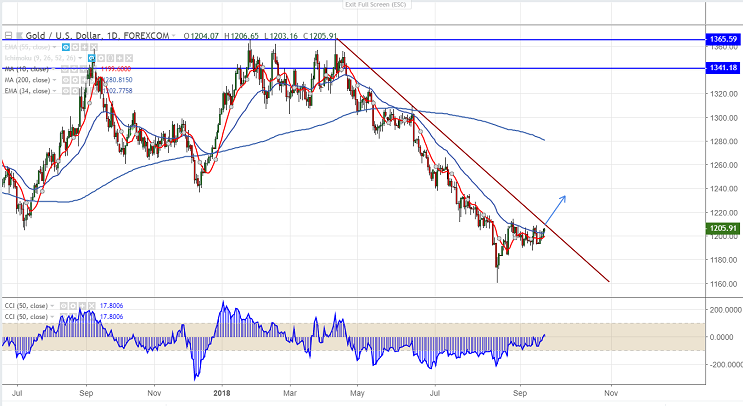Click the current price label 1205.91
This screenshot has height=406, width=743.
724,228
